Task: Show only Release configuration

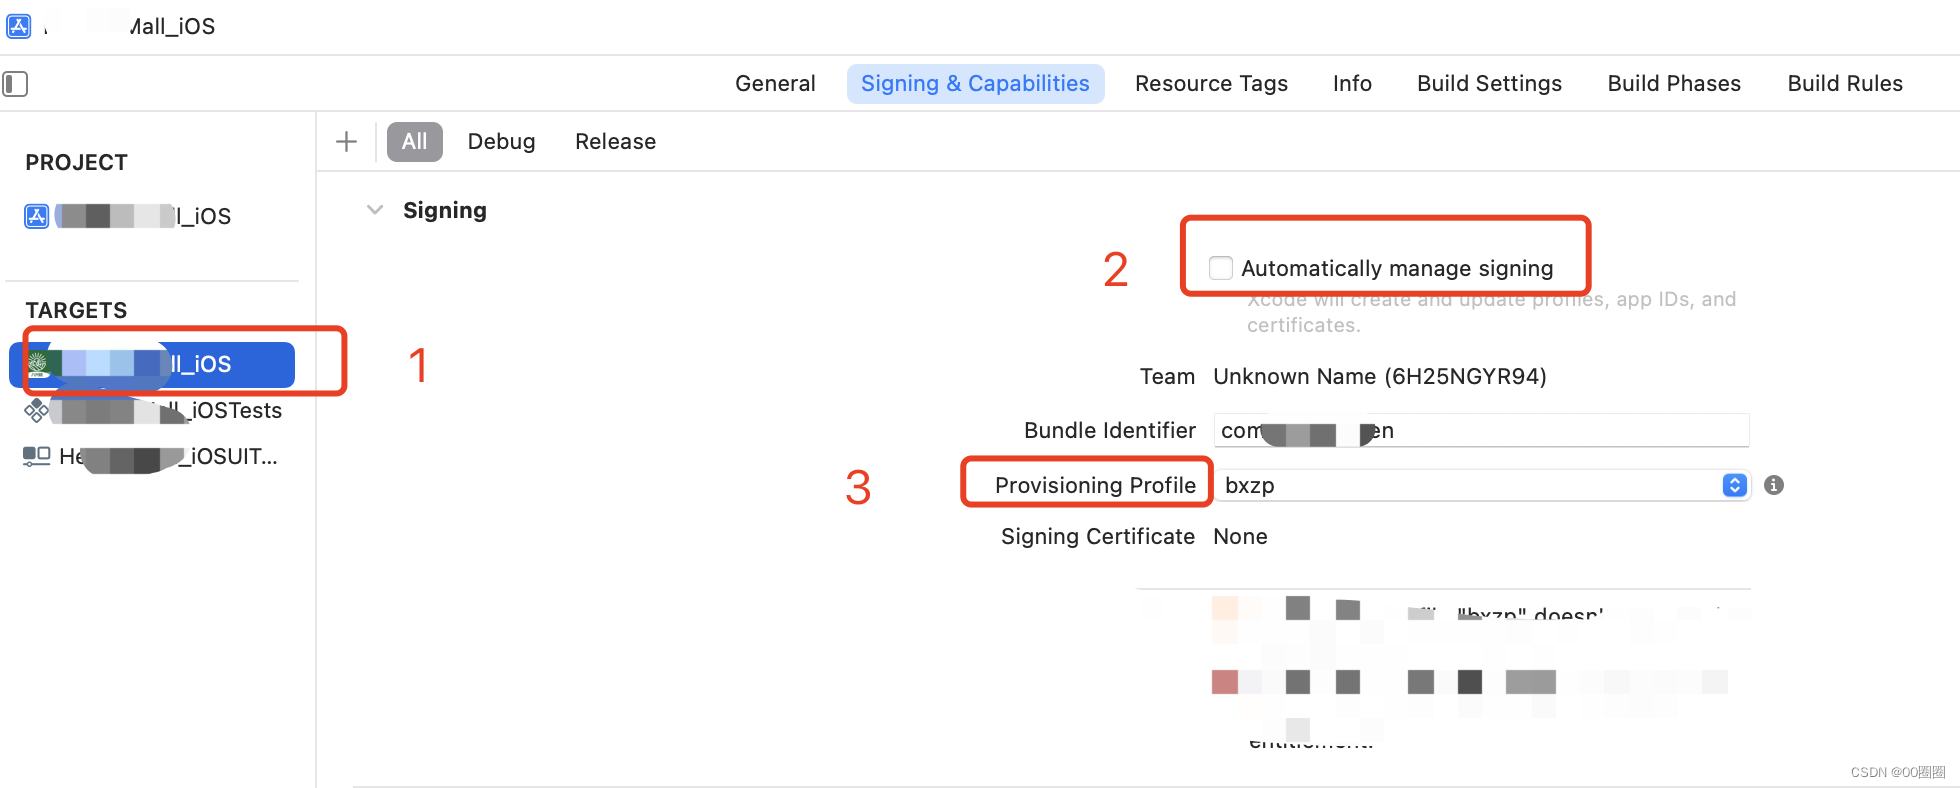Action: (x=615, y=142)
